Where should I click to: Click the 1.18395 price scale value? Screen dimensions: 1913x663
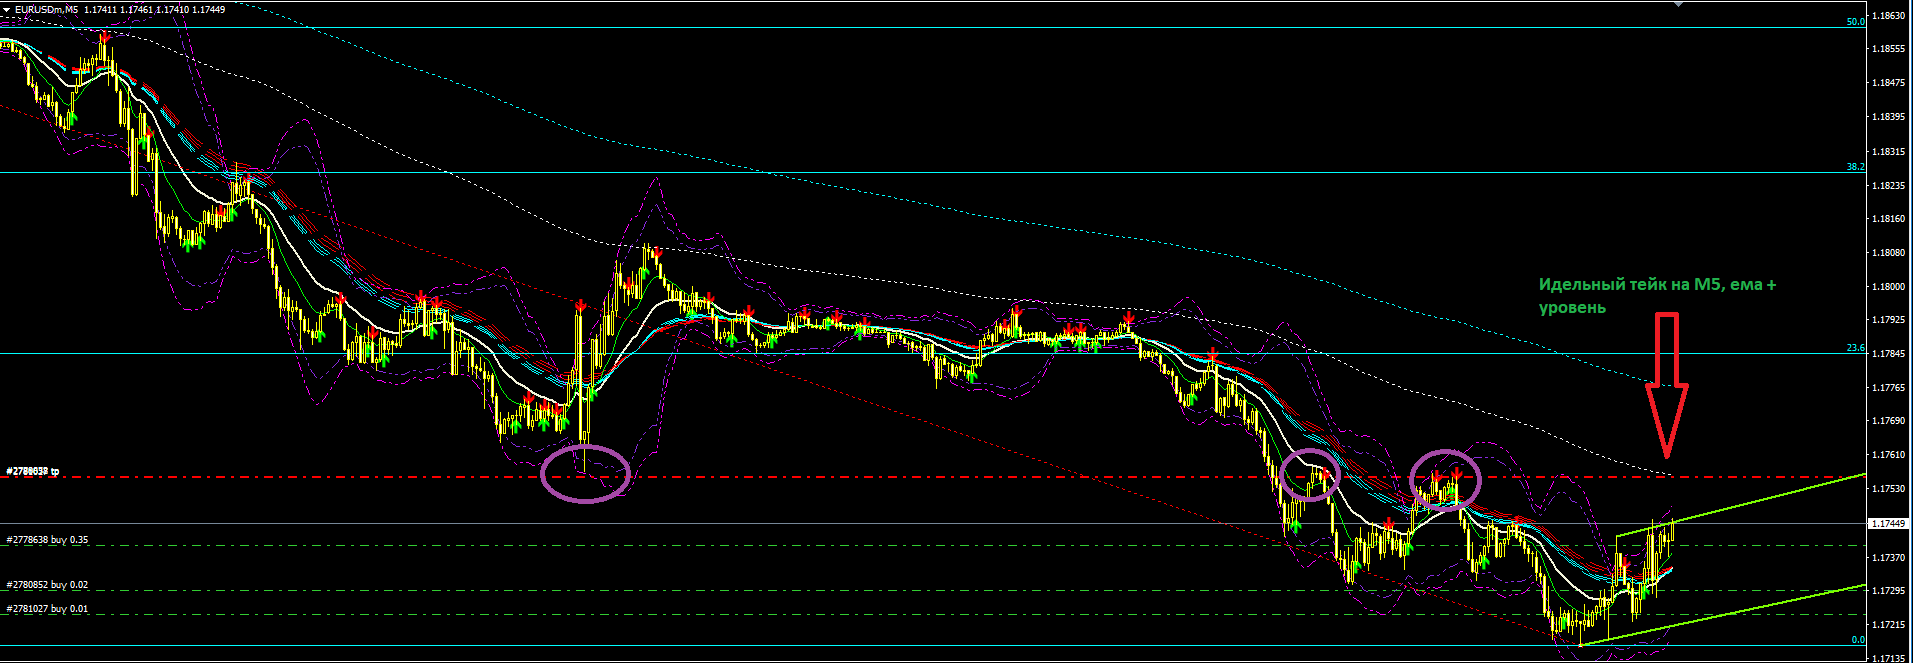[1889, 117]
